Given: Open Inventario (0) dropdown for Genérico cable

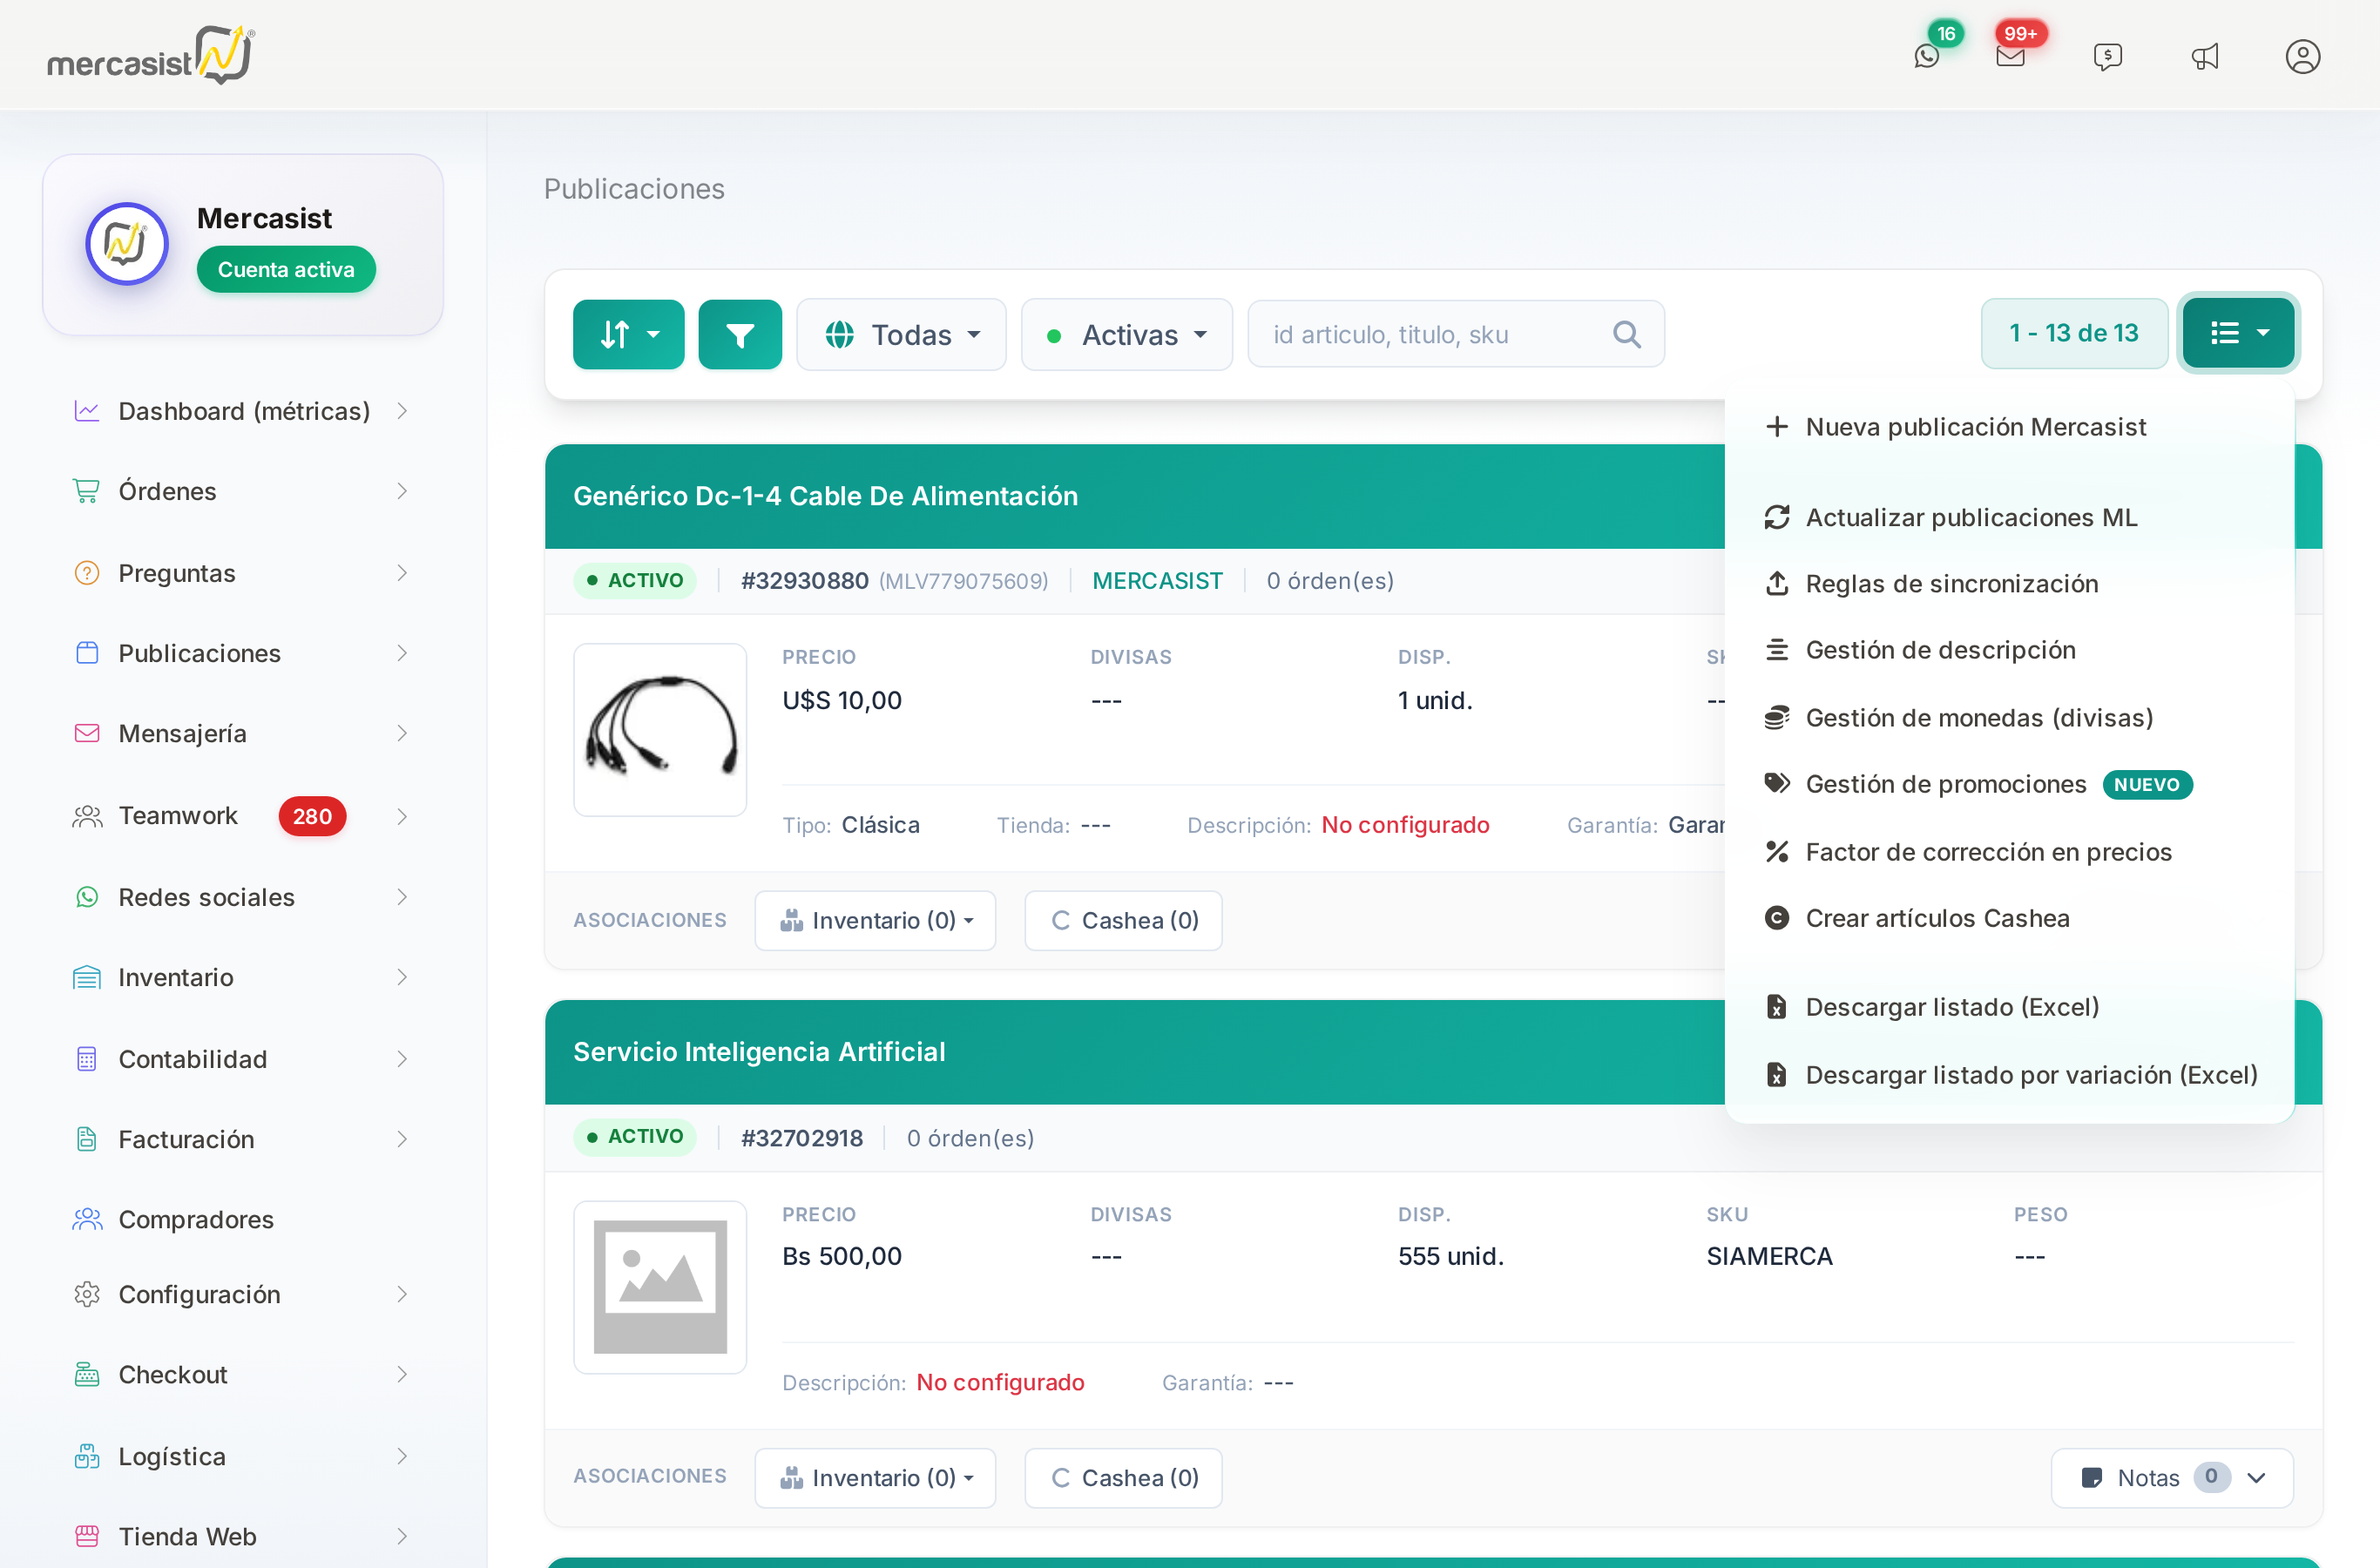Looking at the screenshot, I should [875, 920].
